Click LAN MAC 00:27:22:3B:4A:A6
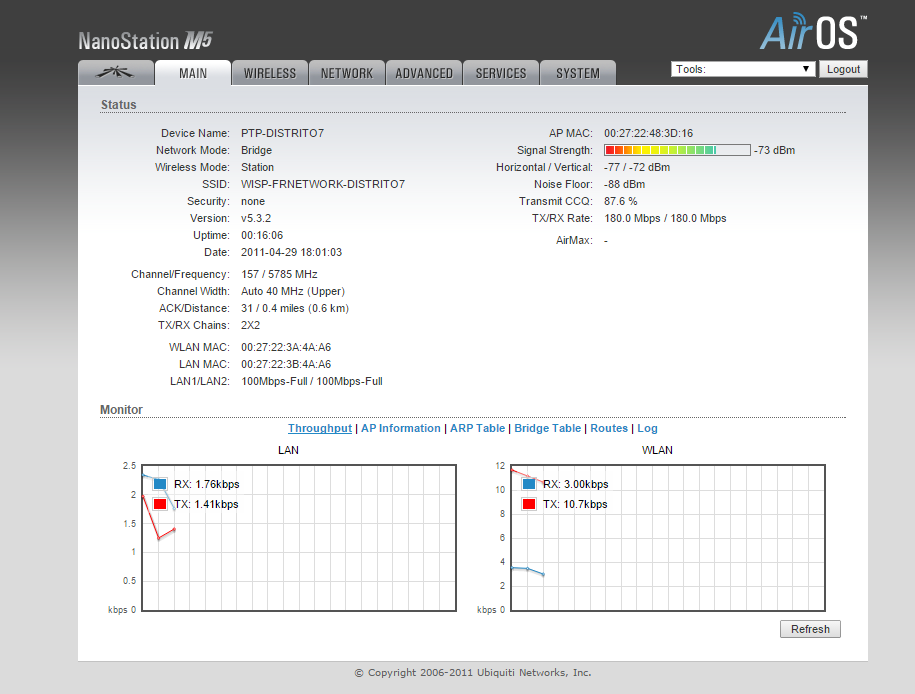This screenshot has width=915, height=694. click(286, 364)
